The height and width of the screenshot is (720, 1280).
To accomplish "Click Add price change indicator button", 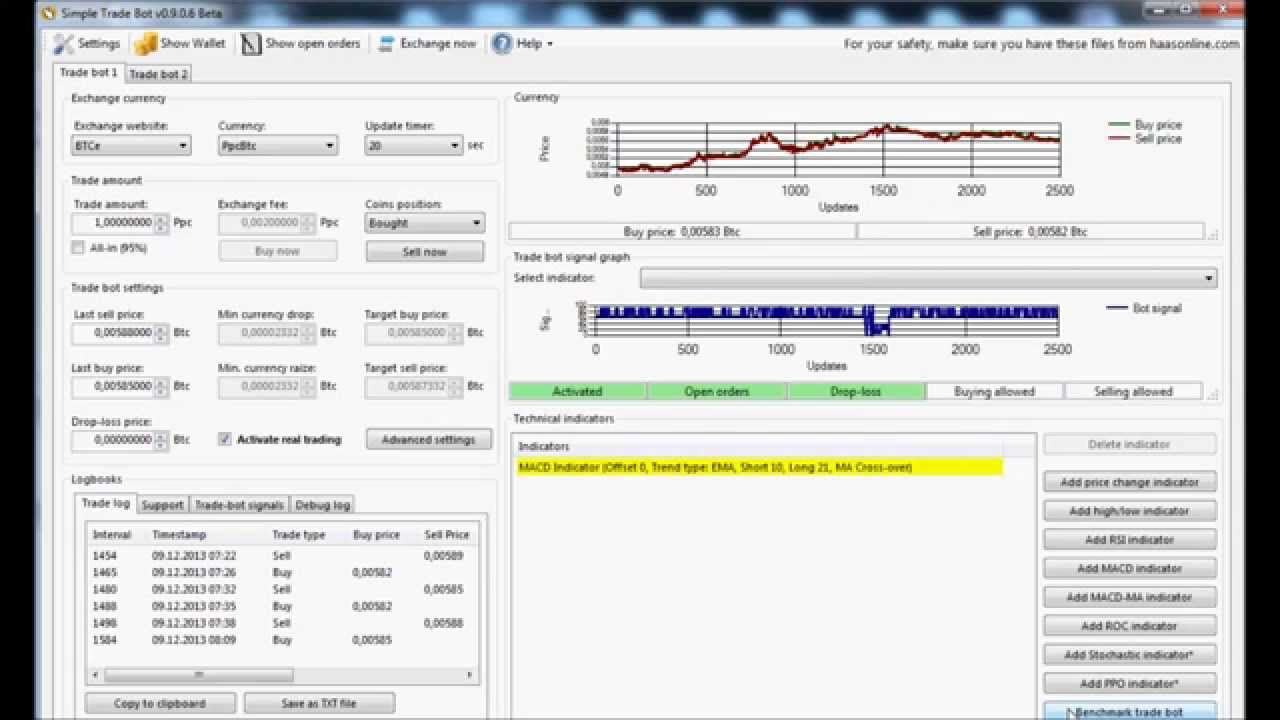I will tap(1129, 482).
